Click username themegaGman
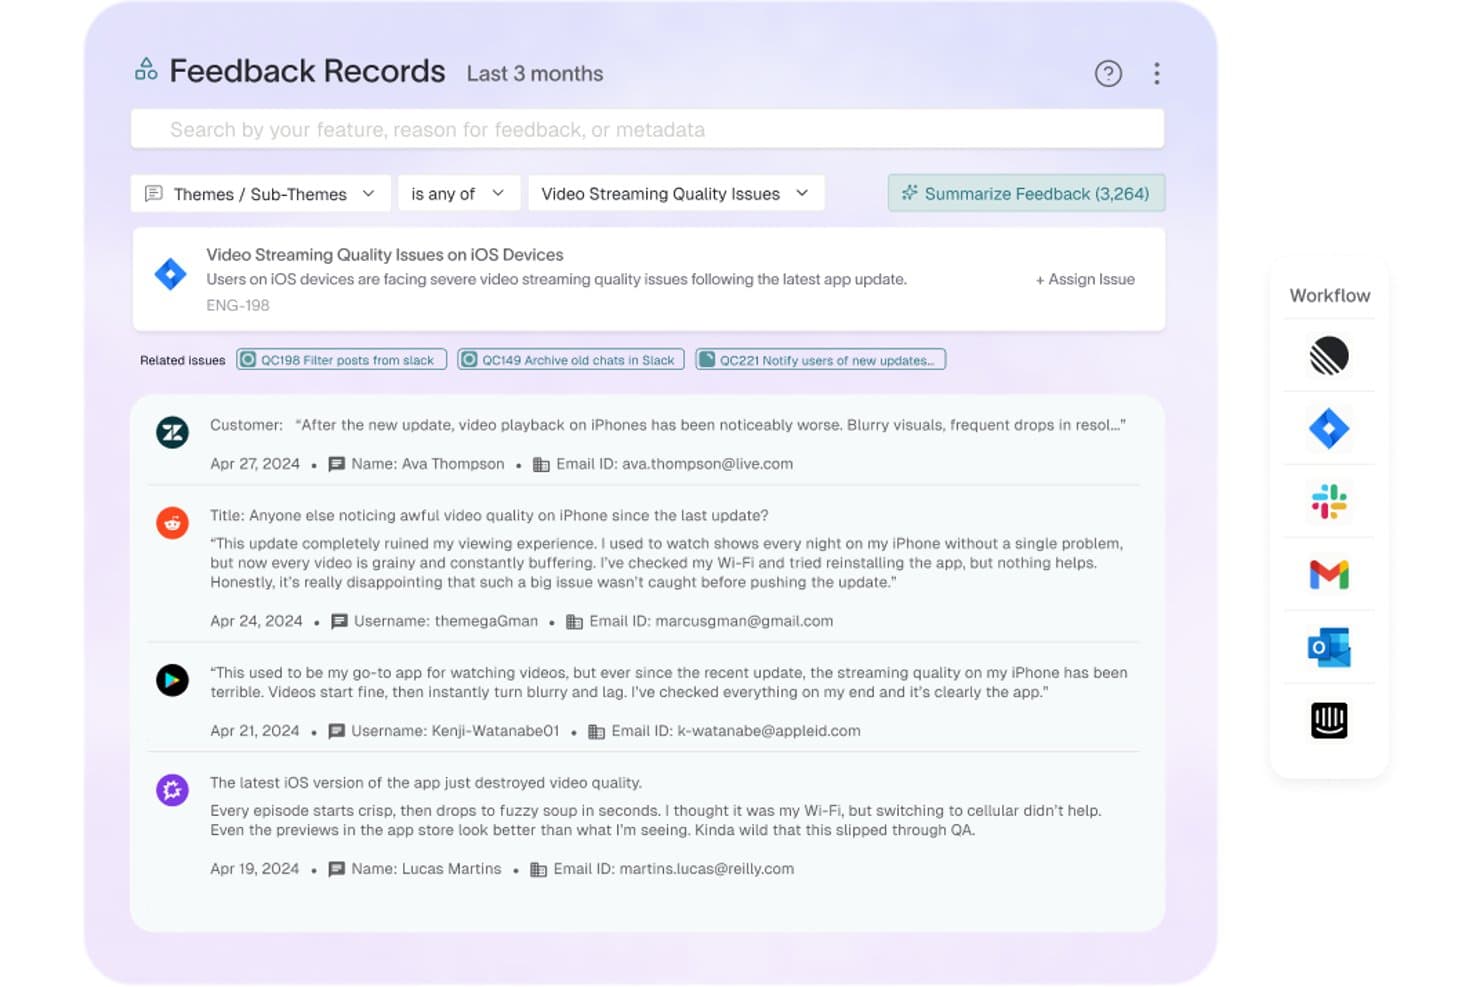The width and height of the screenshot is (1480, 987). (x=486, y=621)
